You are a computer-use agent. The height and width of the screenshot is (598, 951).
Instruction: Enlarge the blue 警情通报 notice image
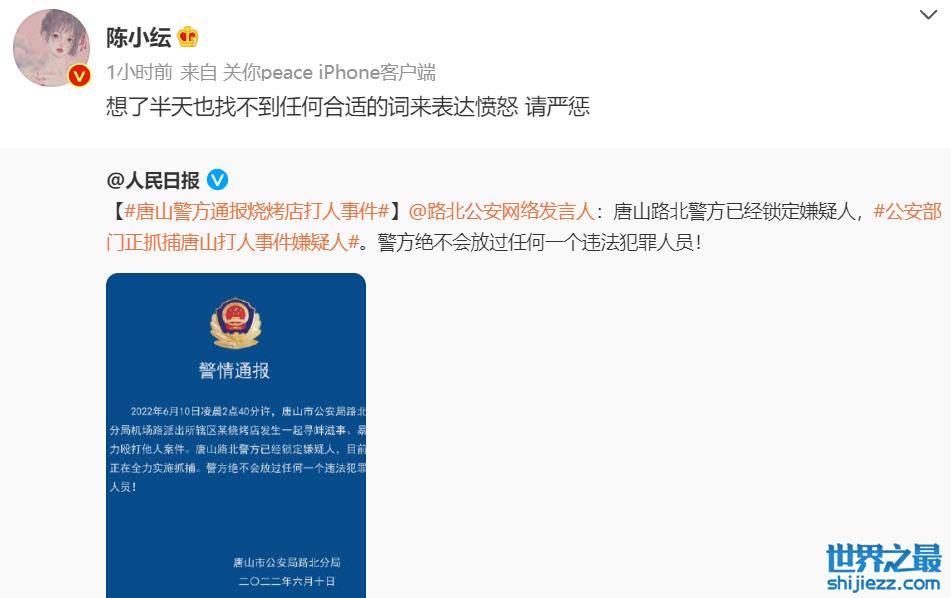coord(236,435)
